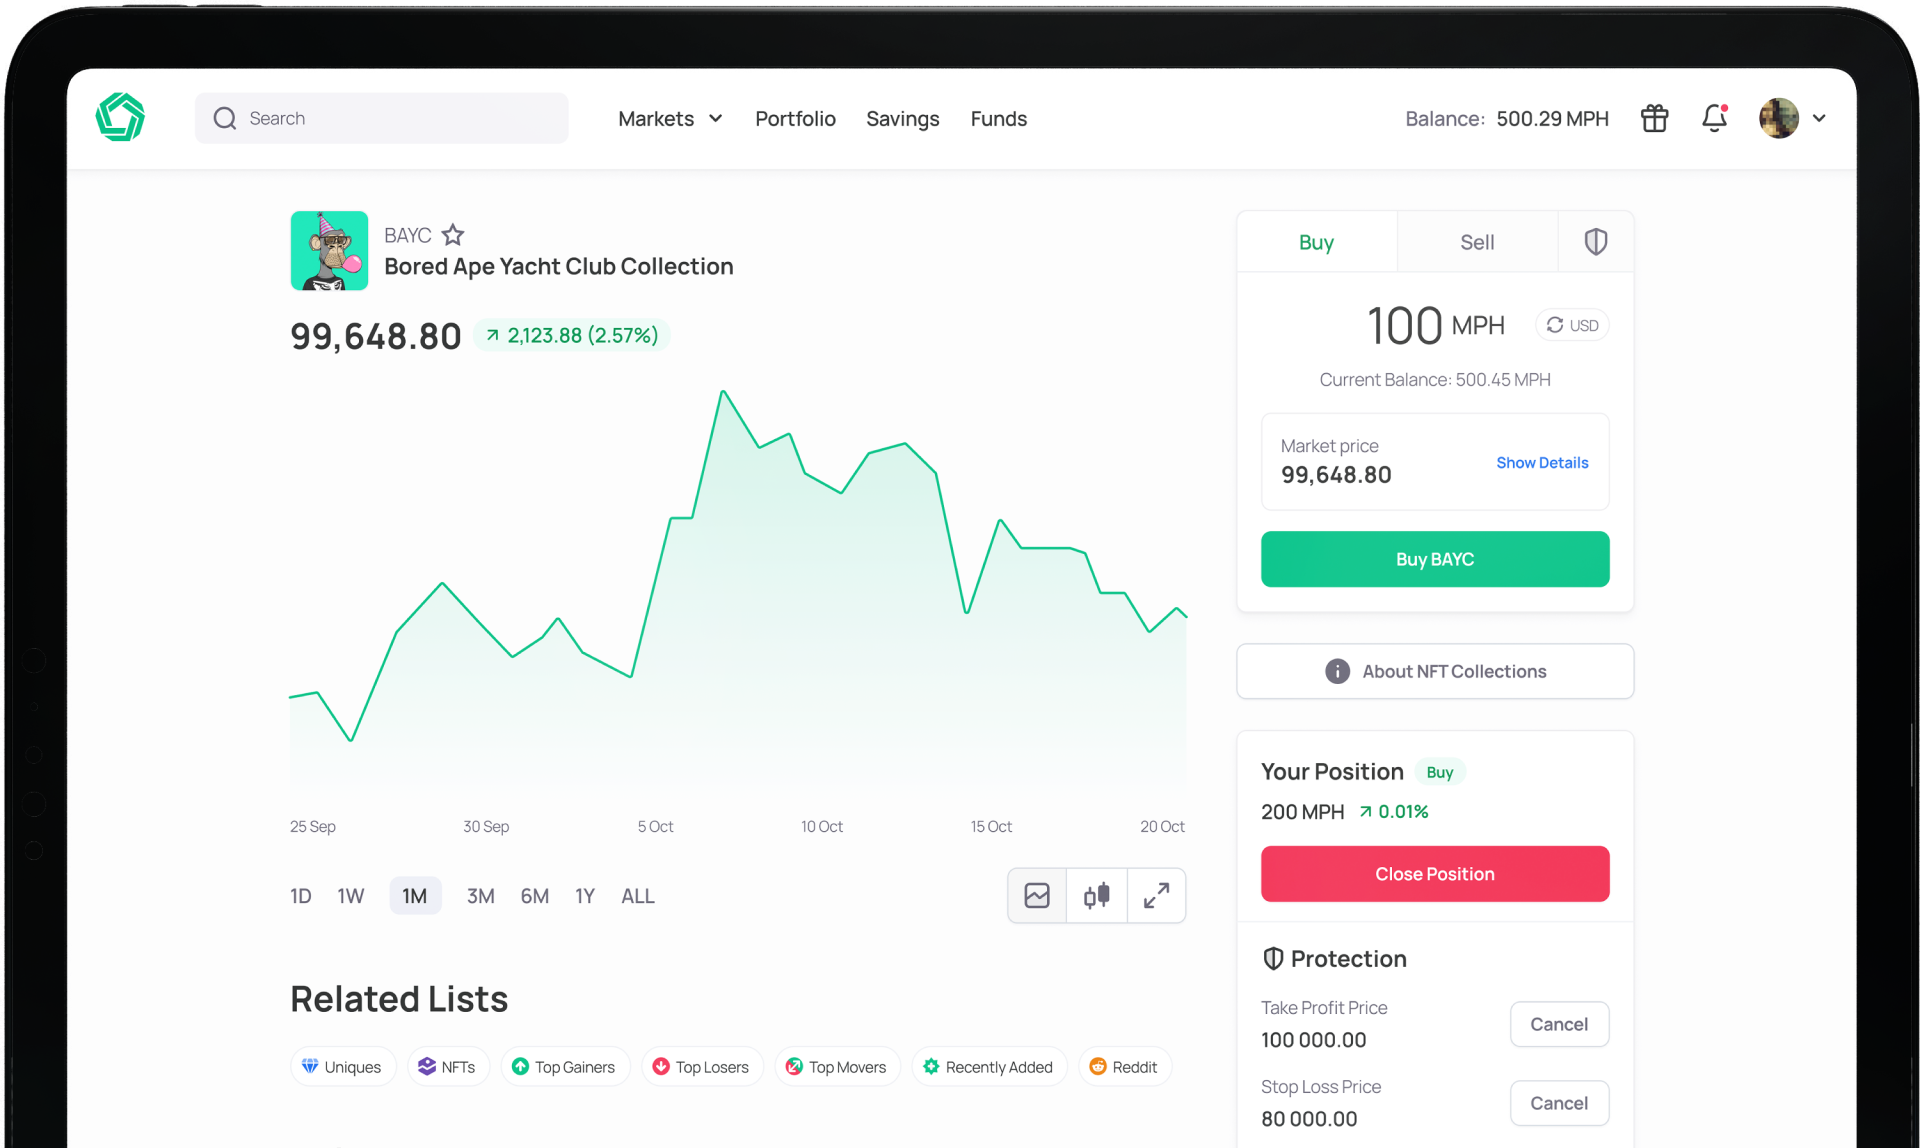Open the Top Losers list
1920x1148 pixels.
coord(701,1067)
